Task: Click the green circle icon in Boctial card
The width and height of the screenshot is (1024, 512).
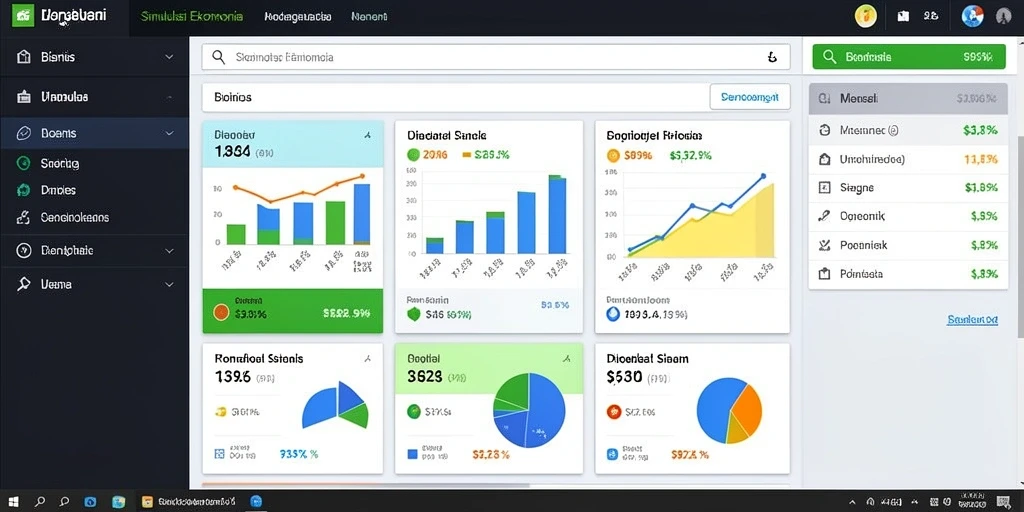Action: 413,411
